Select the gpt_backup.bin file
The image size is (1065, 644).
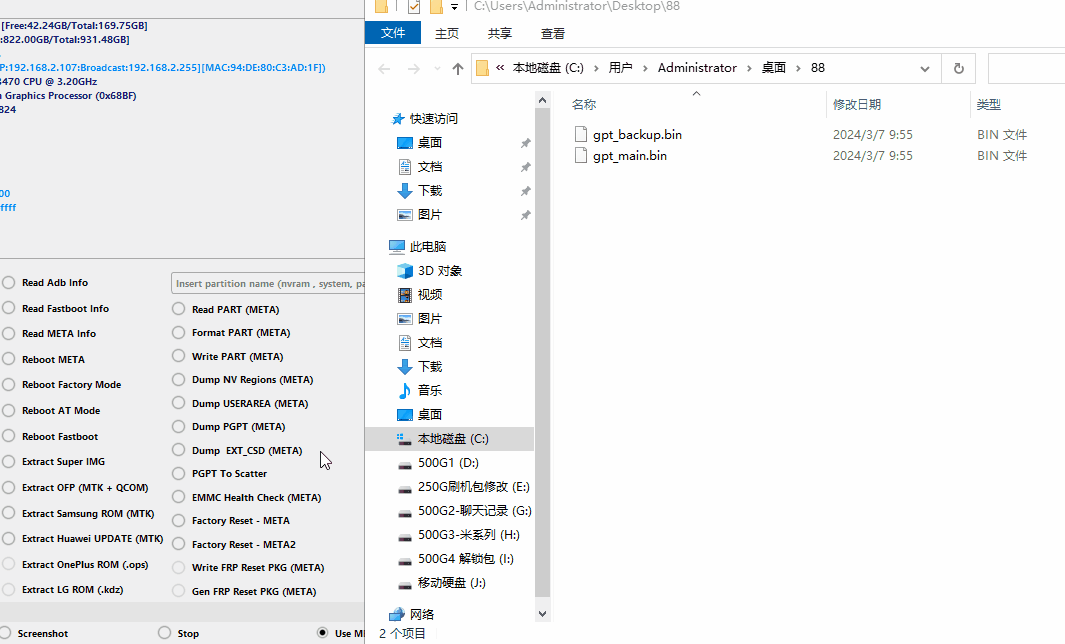click(x=637, y=135)
